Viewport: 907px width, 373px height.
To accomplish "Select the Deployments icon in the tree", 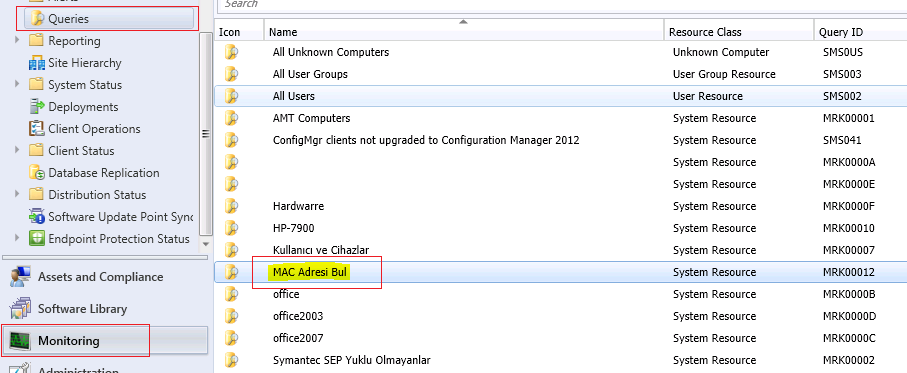I will (37, 107).
